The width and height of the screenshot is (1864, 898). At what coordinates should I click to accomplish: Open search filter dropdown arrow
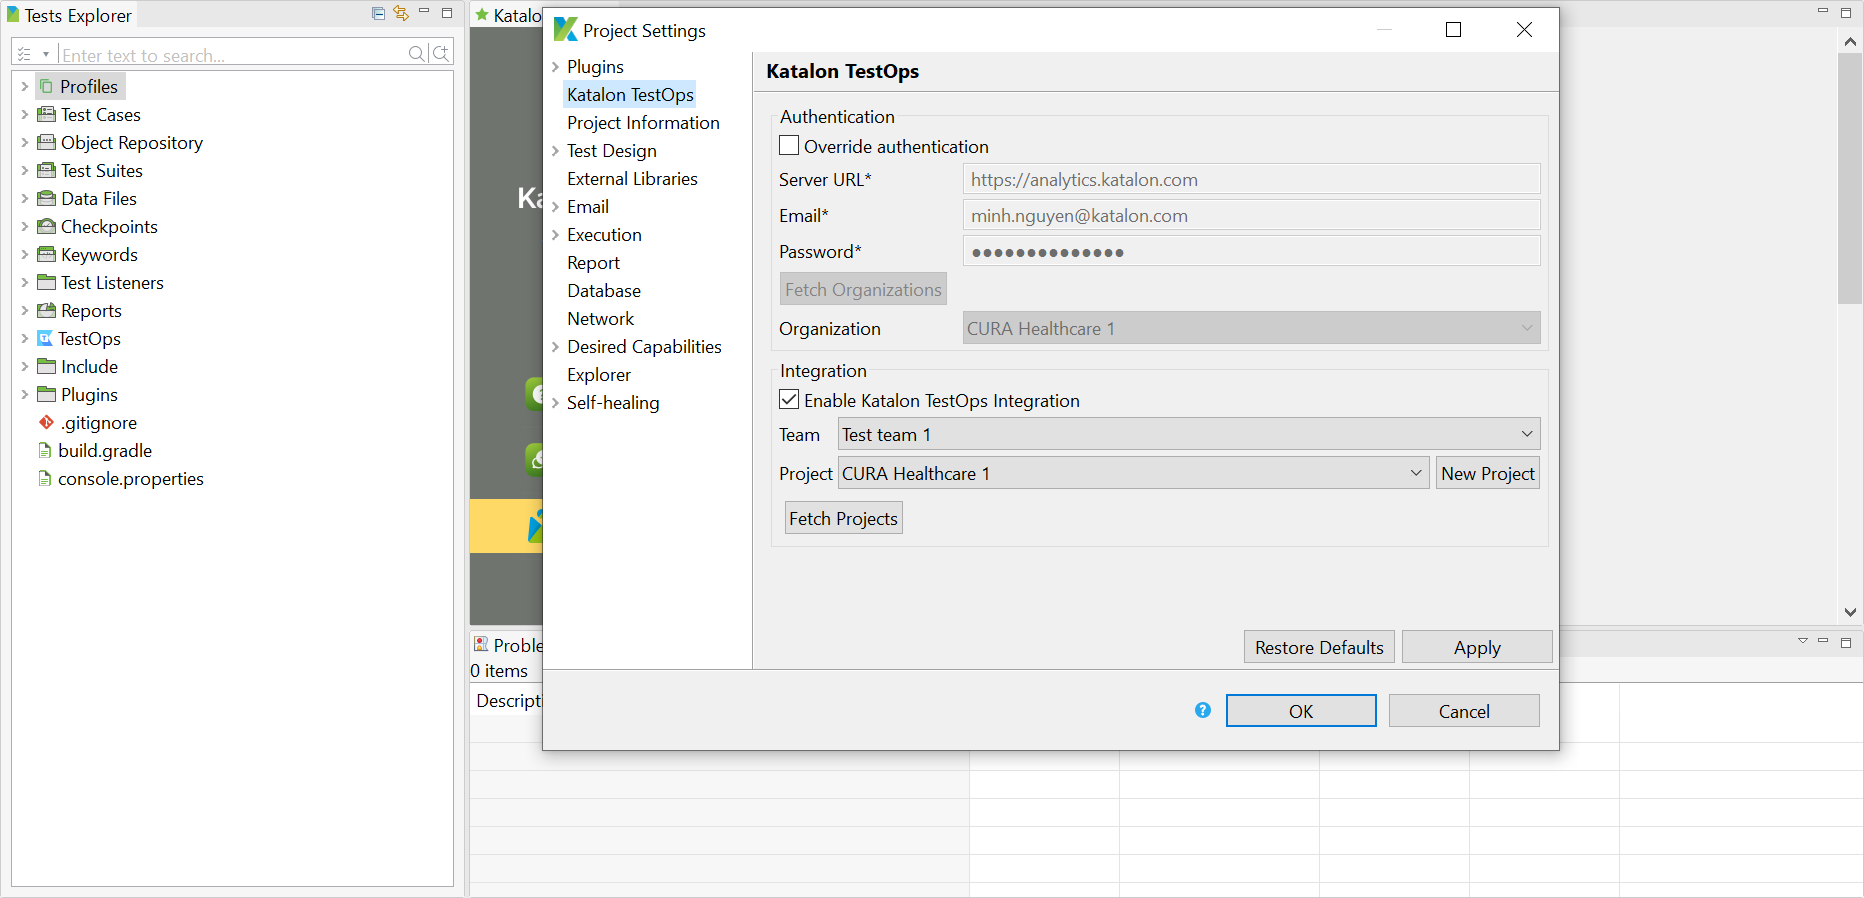point(46,54)
